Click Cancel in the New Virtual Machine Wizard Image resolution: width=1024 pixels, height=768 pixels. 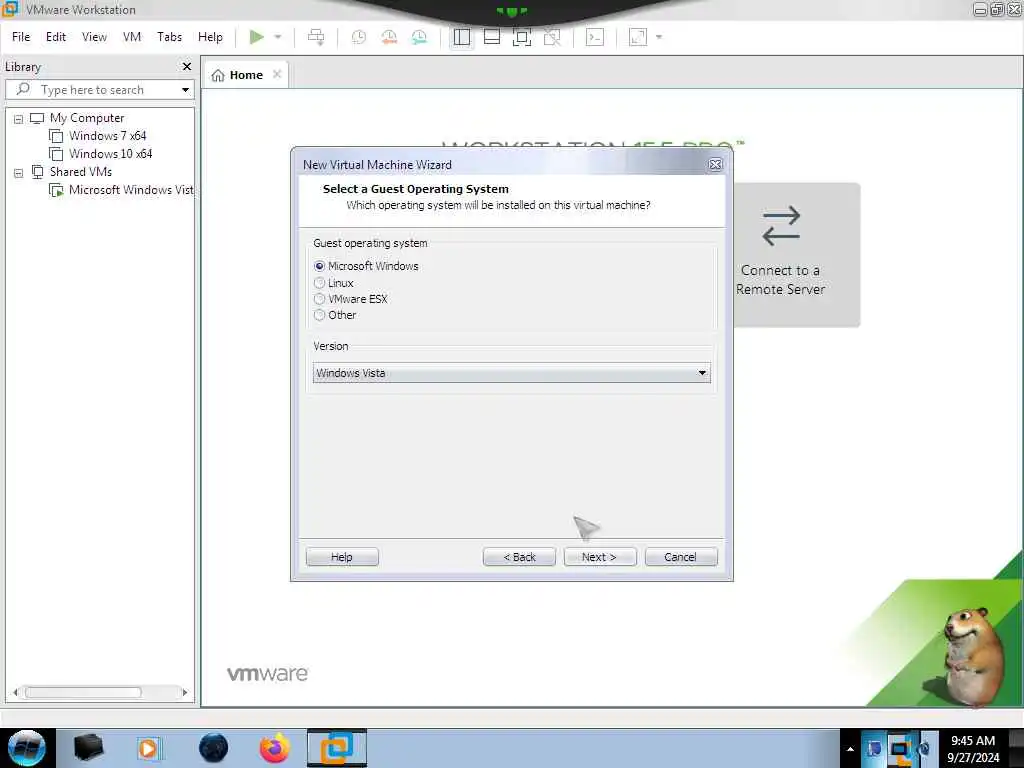[x=680, y=557]
